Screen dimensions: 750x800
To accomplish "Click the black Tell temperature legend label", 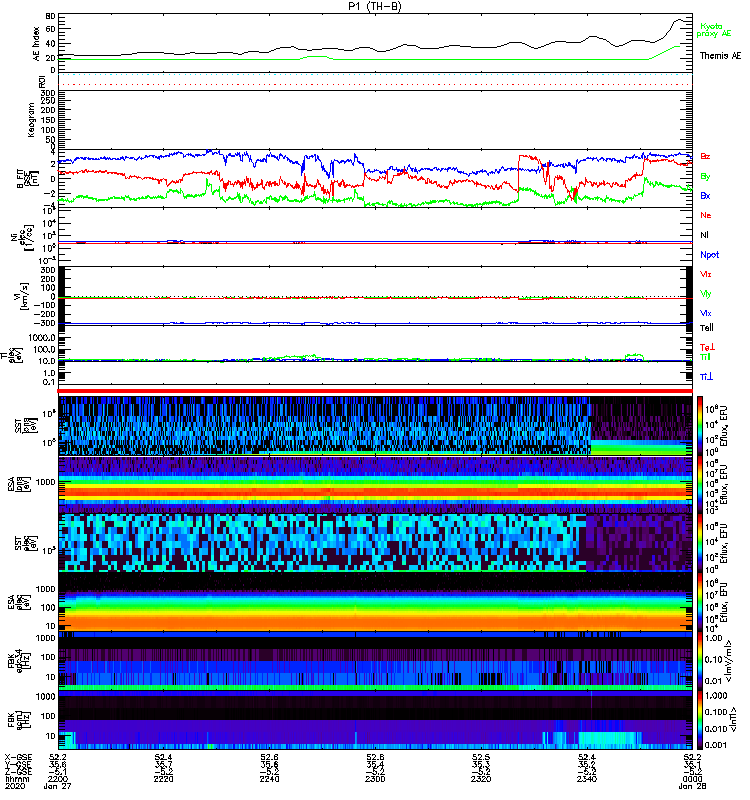I will tap(707, 328).
